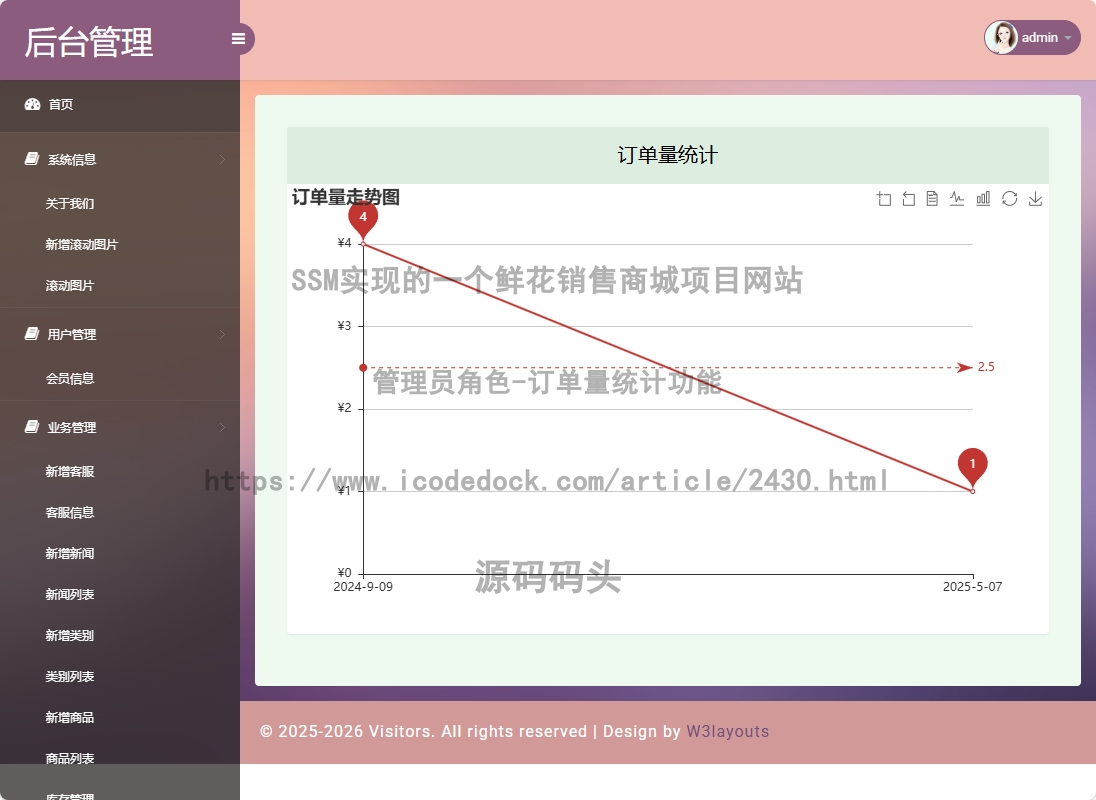Go to 首页 dashboard item

tap(120, 105)
